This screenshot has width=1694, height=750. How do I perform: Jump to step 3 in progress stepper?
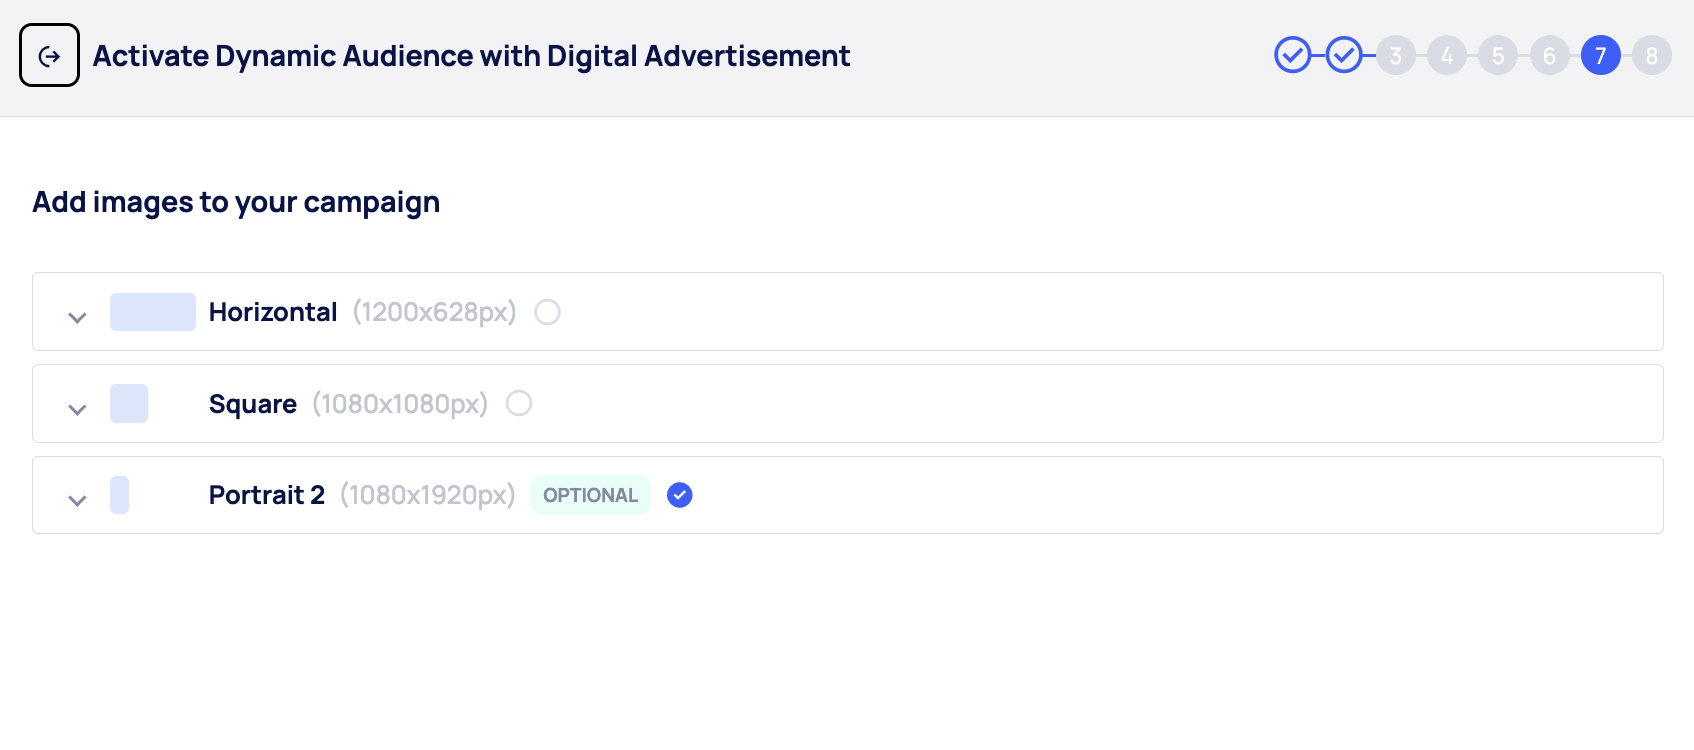(x=1396, y=56)
